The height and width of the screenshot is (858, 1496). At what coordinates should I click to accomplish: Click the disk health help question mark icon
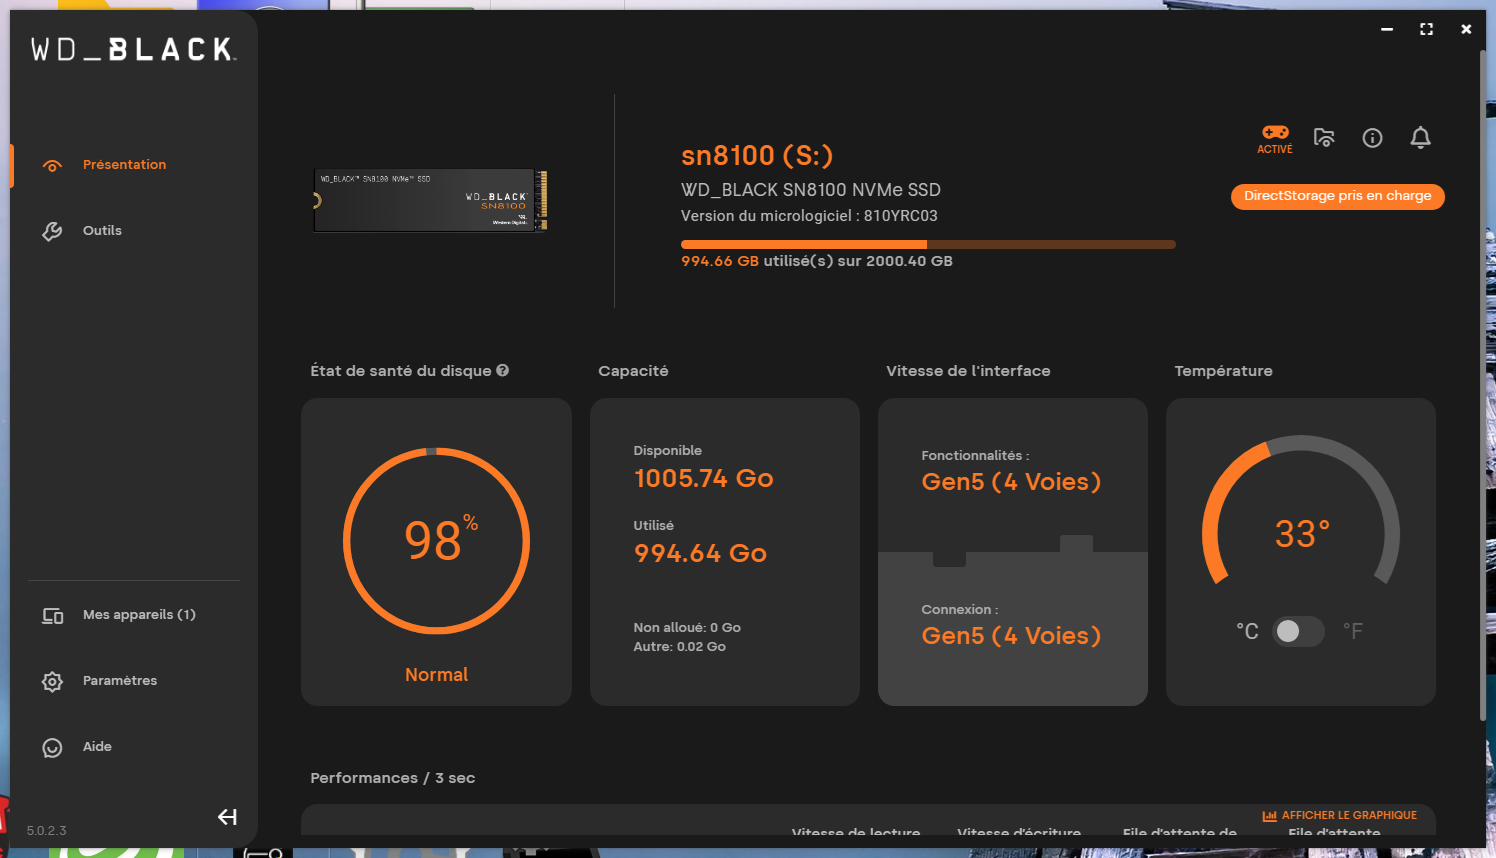(x=502, y=370)
